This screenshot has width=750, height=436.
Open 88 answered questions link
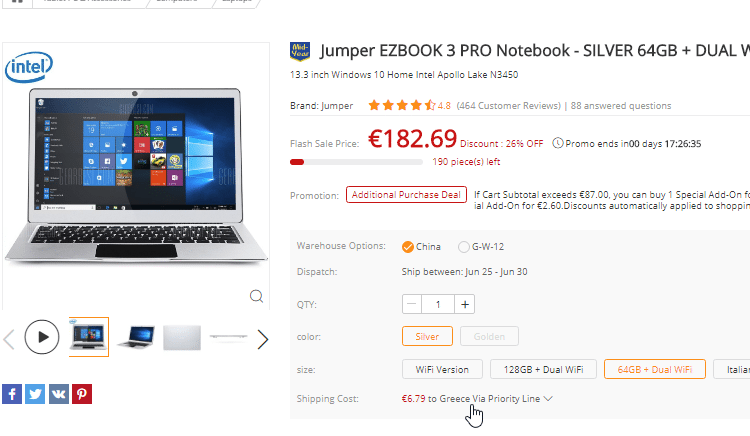coord(621,106)
